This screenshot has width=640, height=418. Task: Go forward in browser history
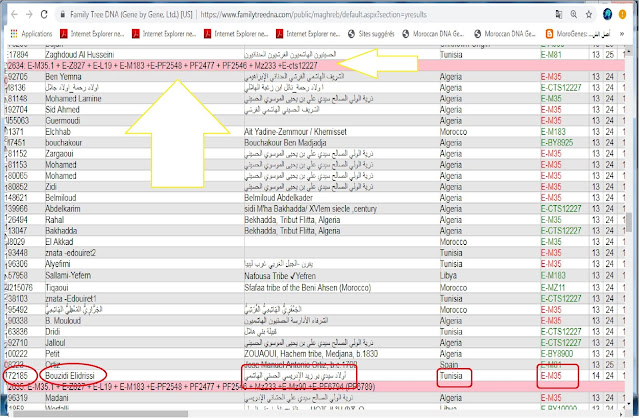(29, 15)
